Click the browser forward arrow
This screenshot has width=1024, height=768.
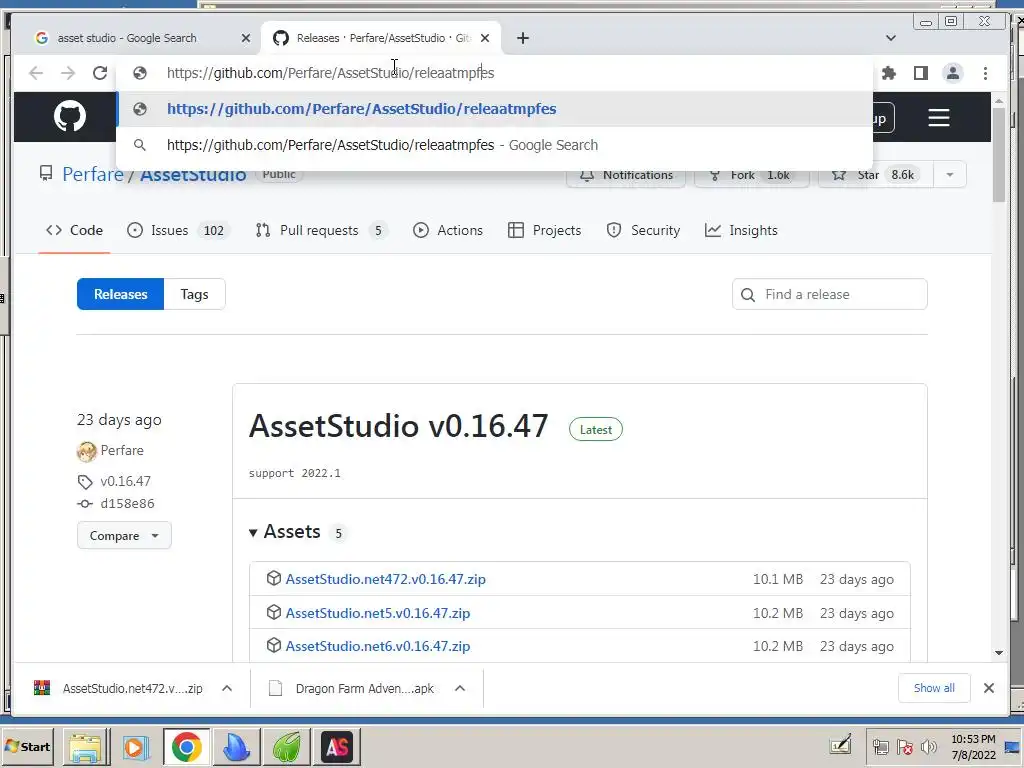[68, 73]
